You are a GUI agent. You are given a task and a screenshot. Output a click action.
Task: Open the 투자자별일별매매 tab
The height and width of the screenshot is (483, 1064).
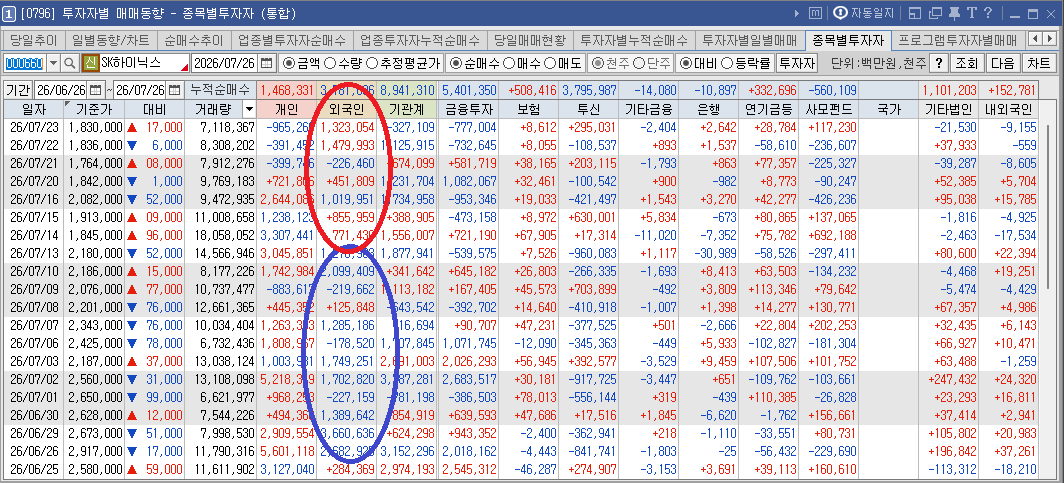(x=750, y=39)
